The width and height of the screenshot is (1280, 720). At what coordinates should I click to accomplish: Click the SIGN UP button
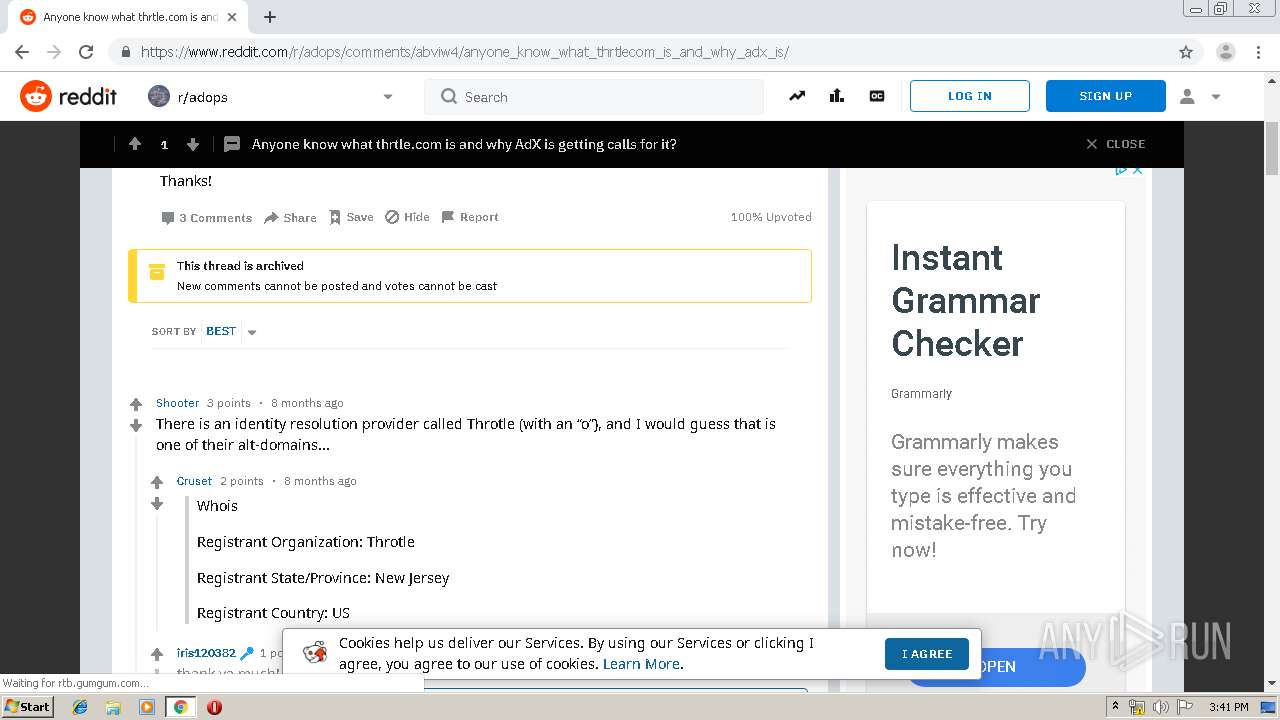[x=1106, y=96]
